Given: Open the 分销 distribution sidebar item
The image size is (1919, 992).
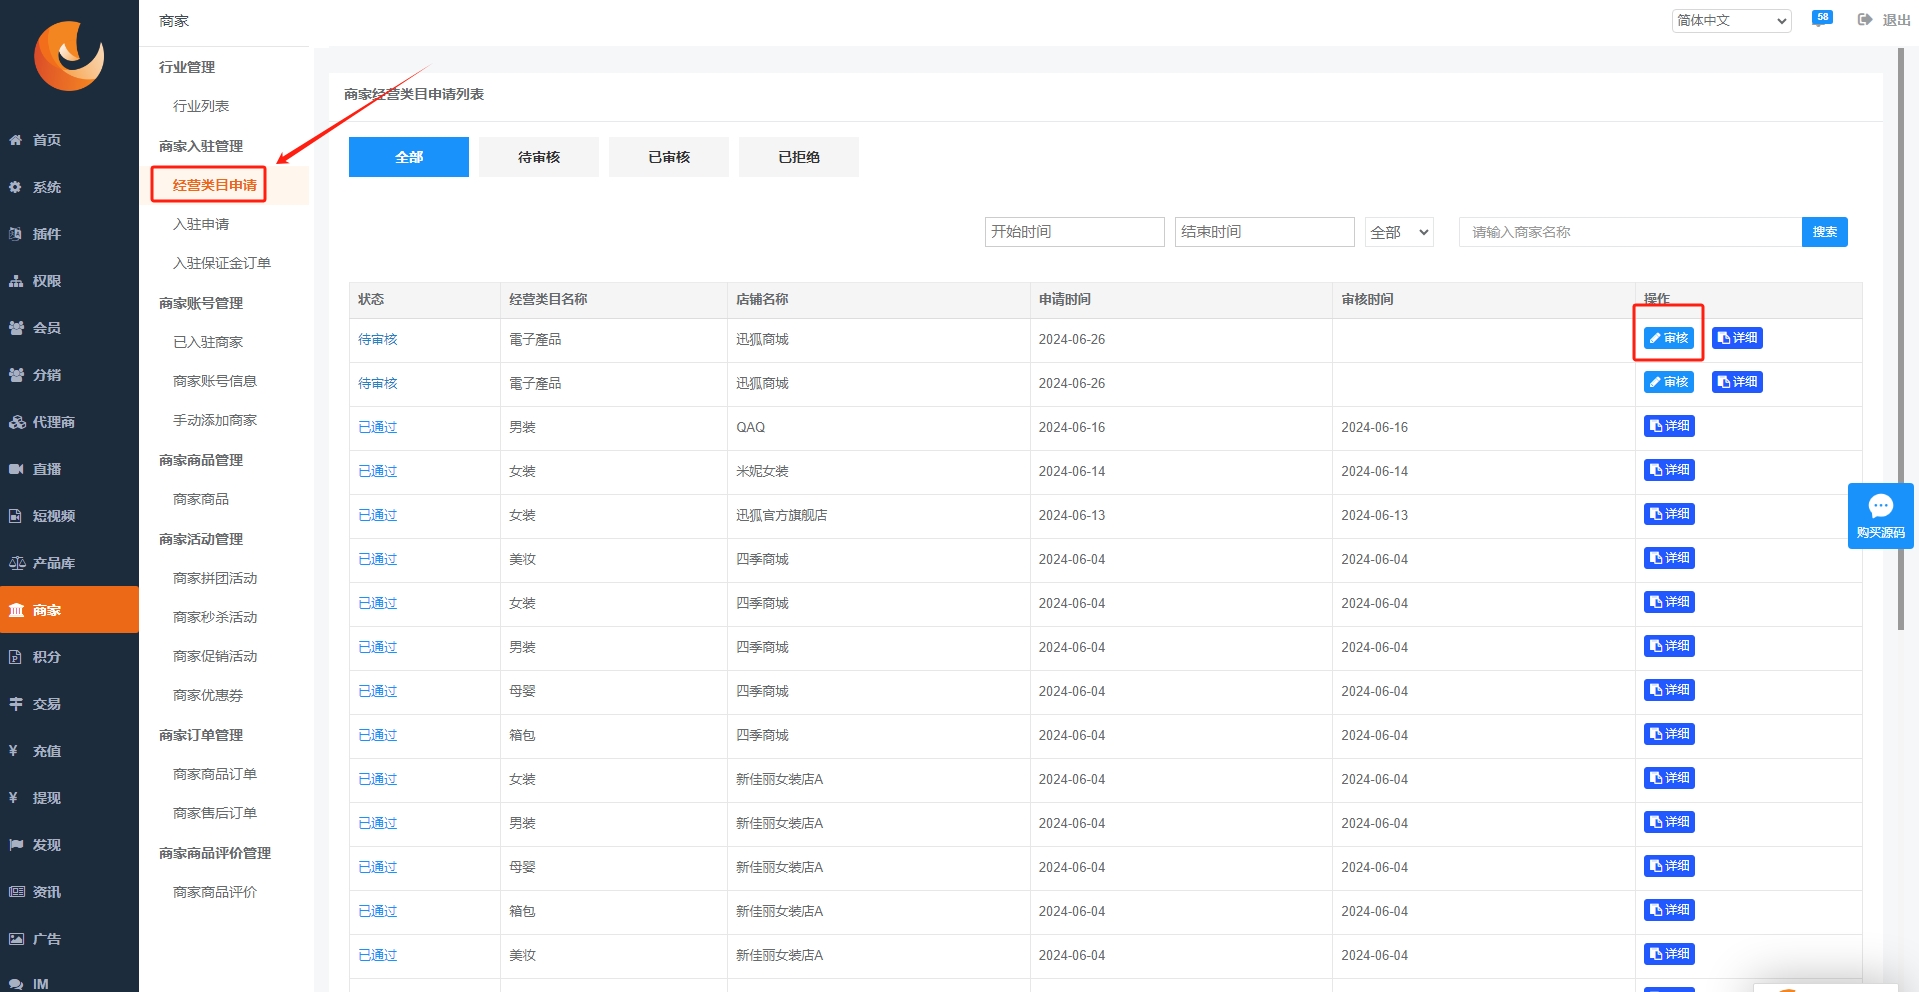Looking at the screenshot, I should pos(69,375).
